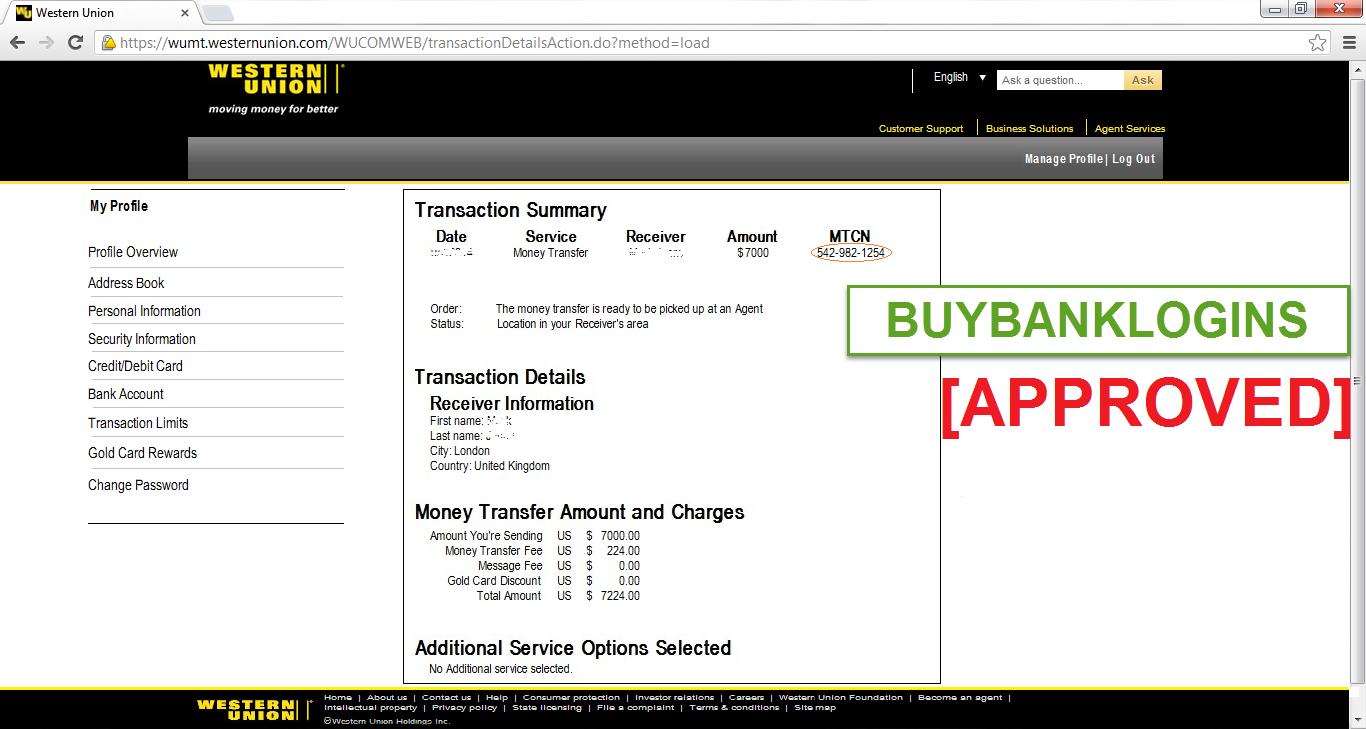This screenshot has width=1366, height=729.
Task: Open Home footer link
Action: pyautogui.click(x=338, y=697)
